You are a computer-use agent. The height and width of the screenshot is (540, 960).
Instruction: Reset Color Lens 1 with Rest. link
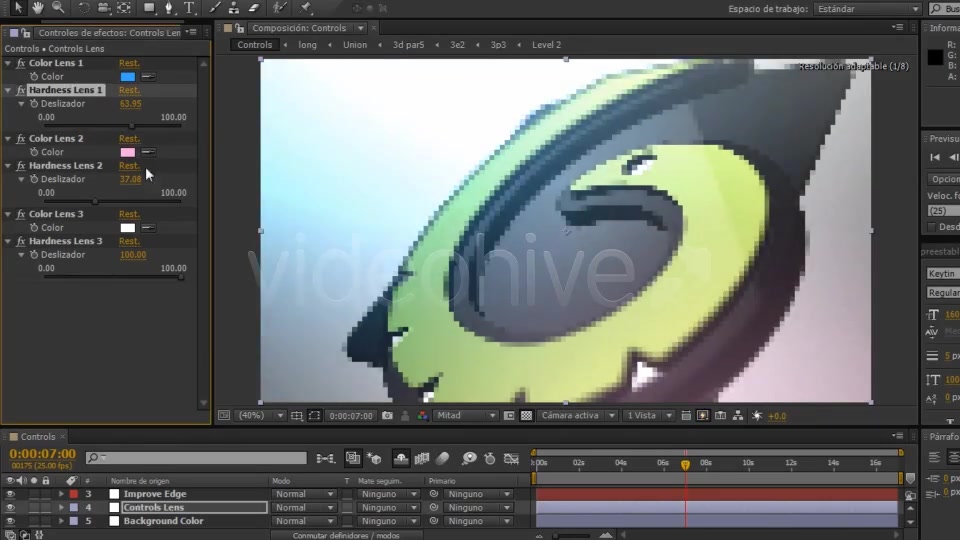coord(129,63)
